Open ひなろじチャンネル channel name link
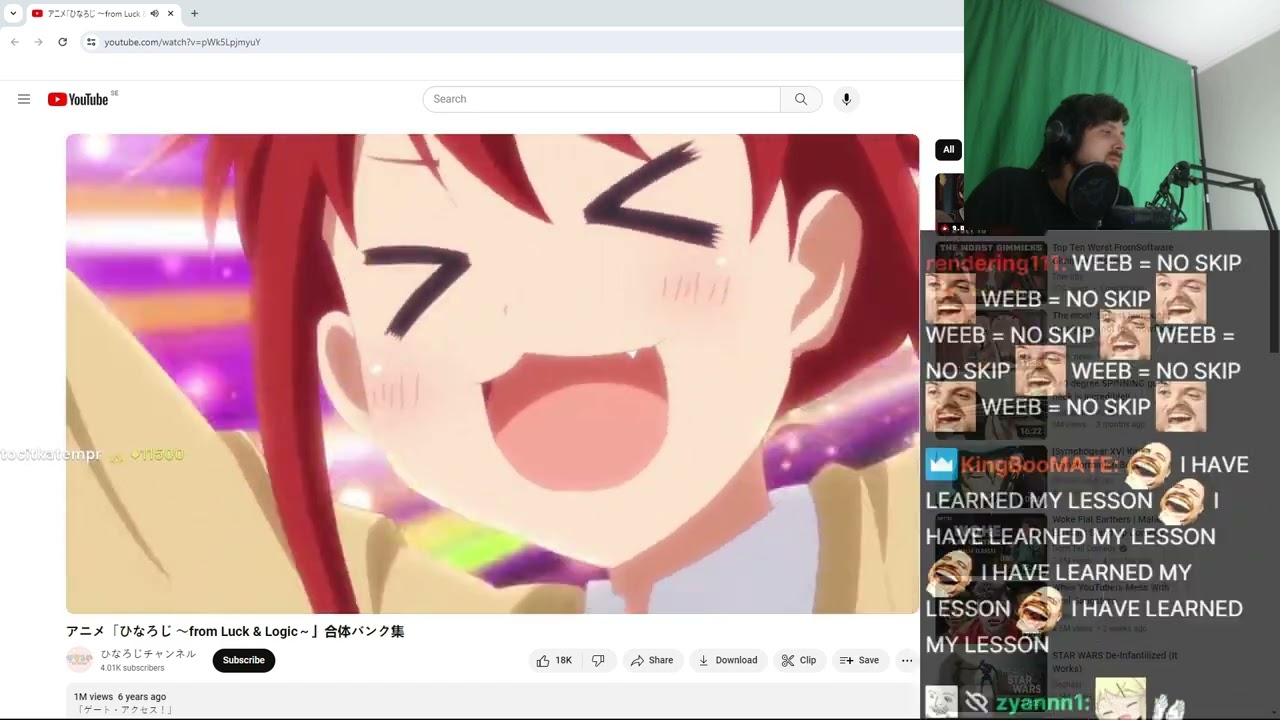Viewport: 1280px width, 720px height. (x=148, y=654)
